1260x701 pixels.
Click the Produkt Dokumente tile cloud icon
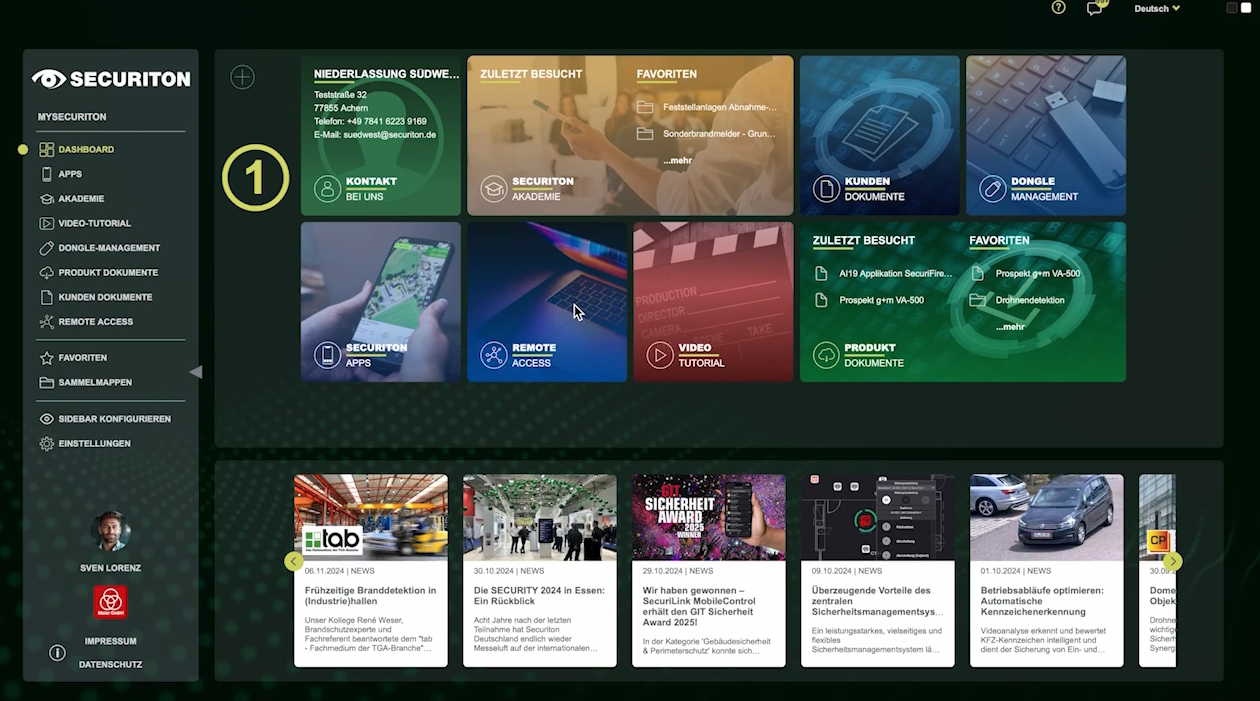pyautogui.click(x=826, y=355)
